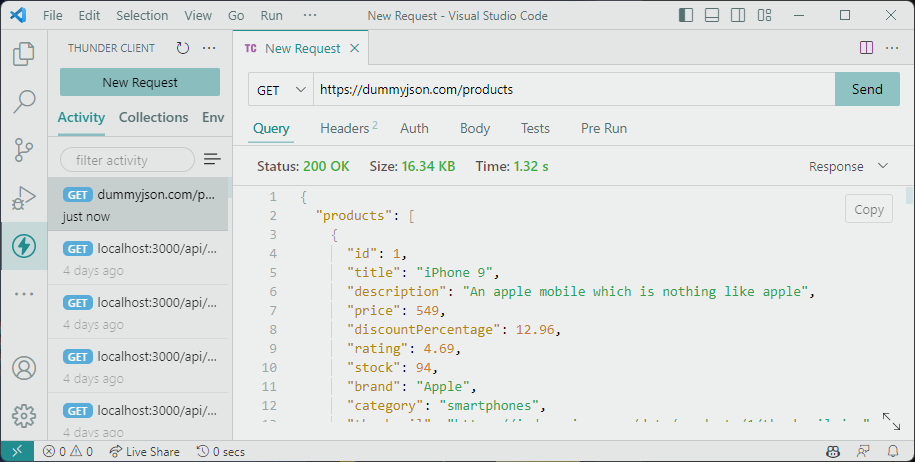Open Run and Debug icon
The width and height of the screenshot is (915, 462).
24,198
